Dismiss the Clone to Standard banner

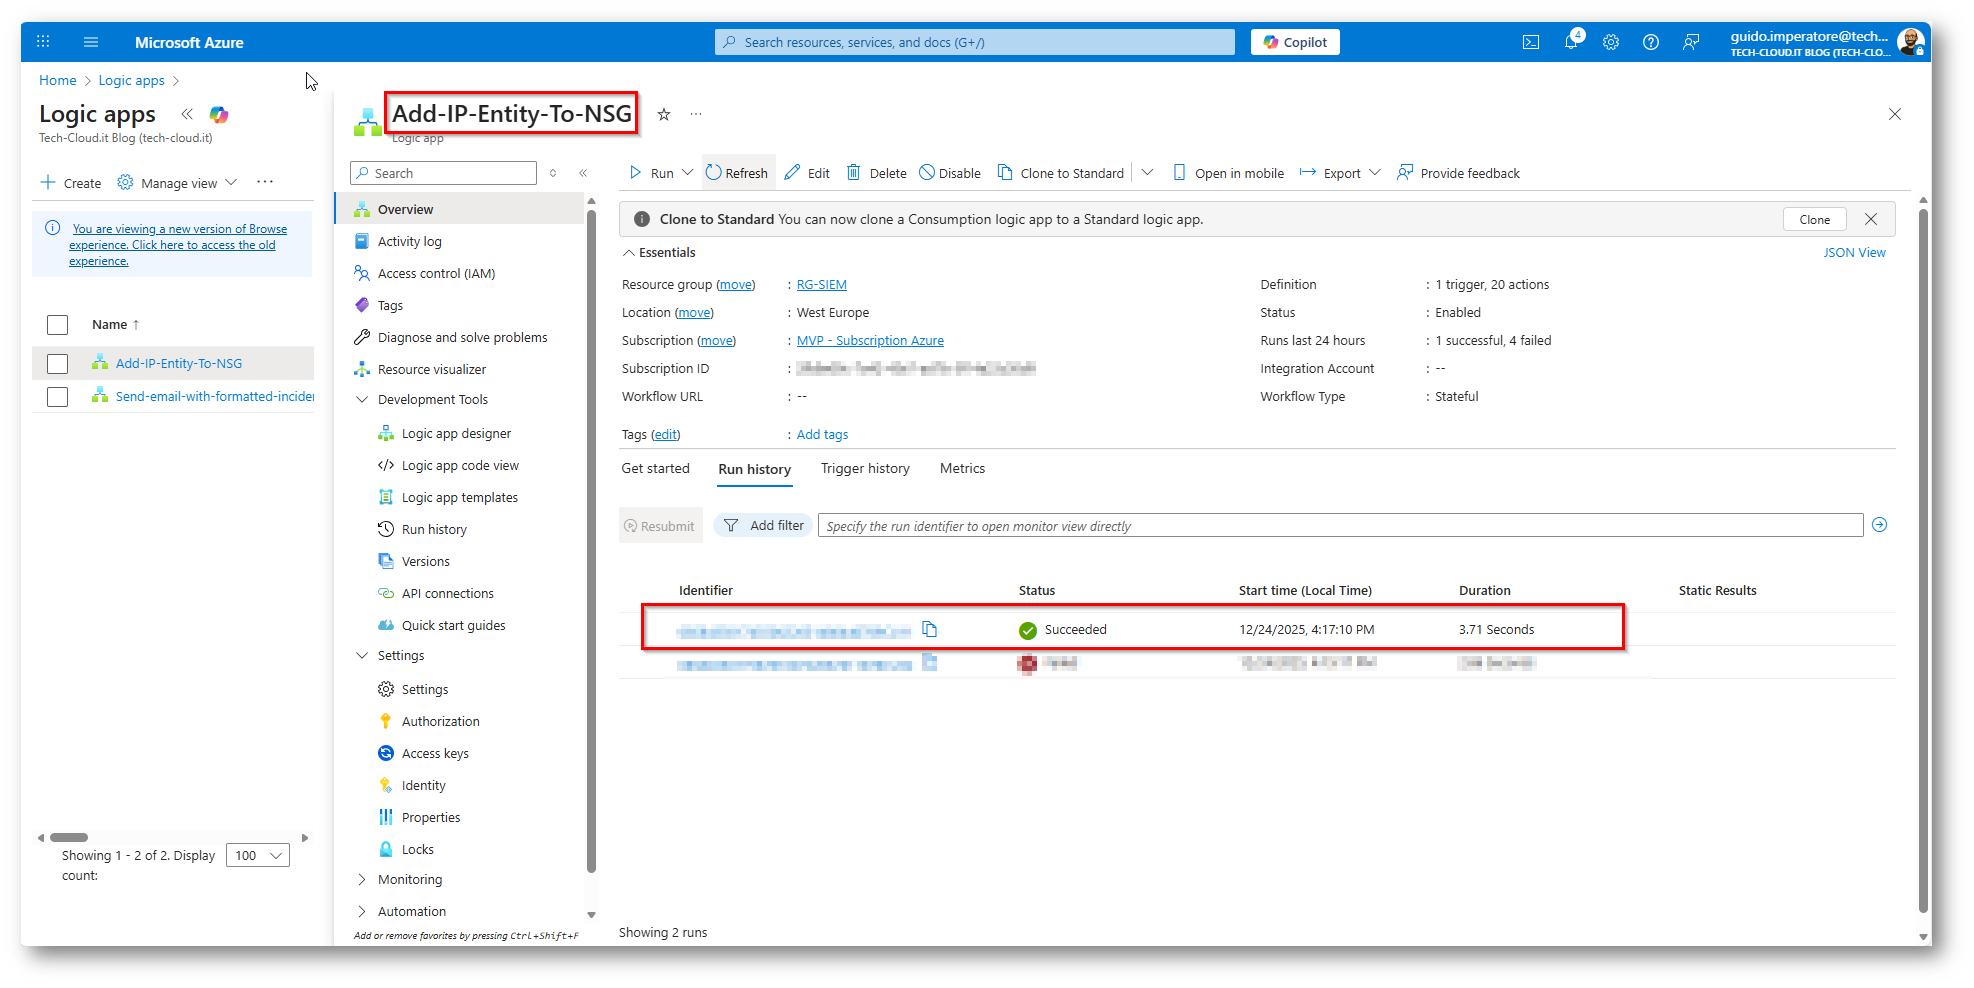tap(1870, 219)
